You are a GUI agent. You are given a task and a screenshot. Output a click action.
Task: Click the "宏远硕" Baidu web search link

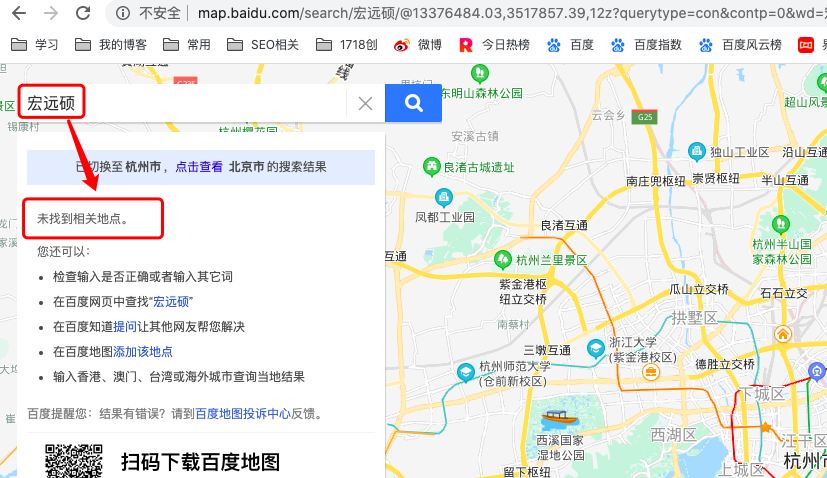(172, 301)
